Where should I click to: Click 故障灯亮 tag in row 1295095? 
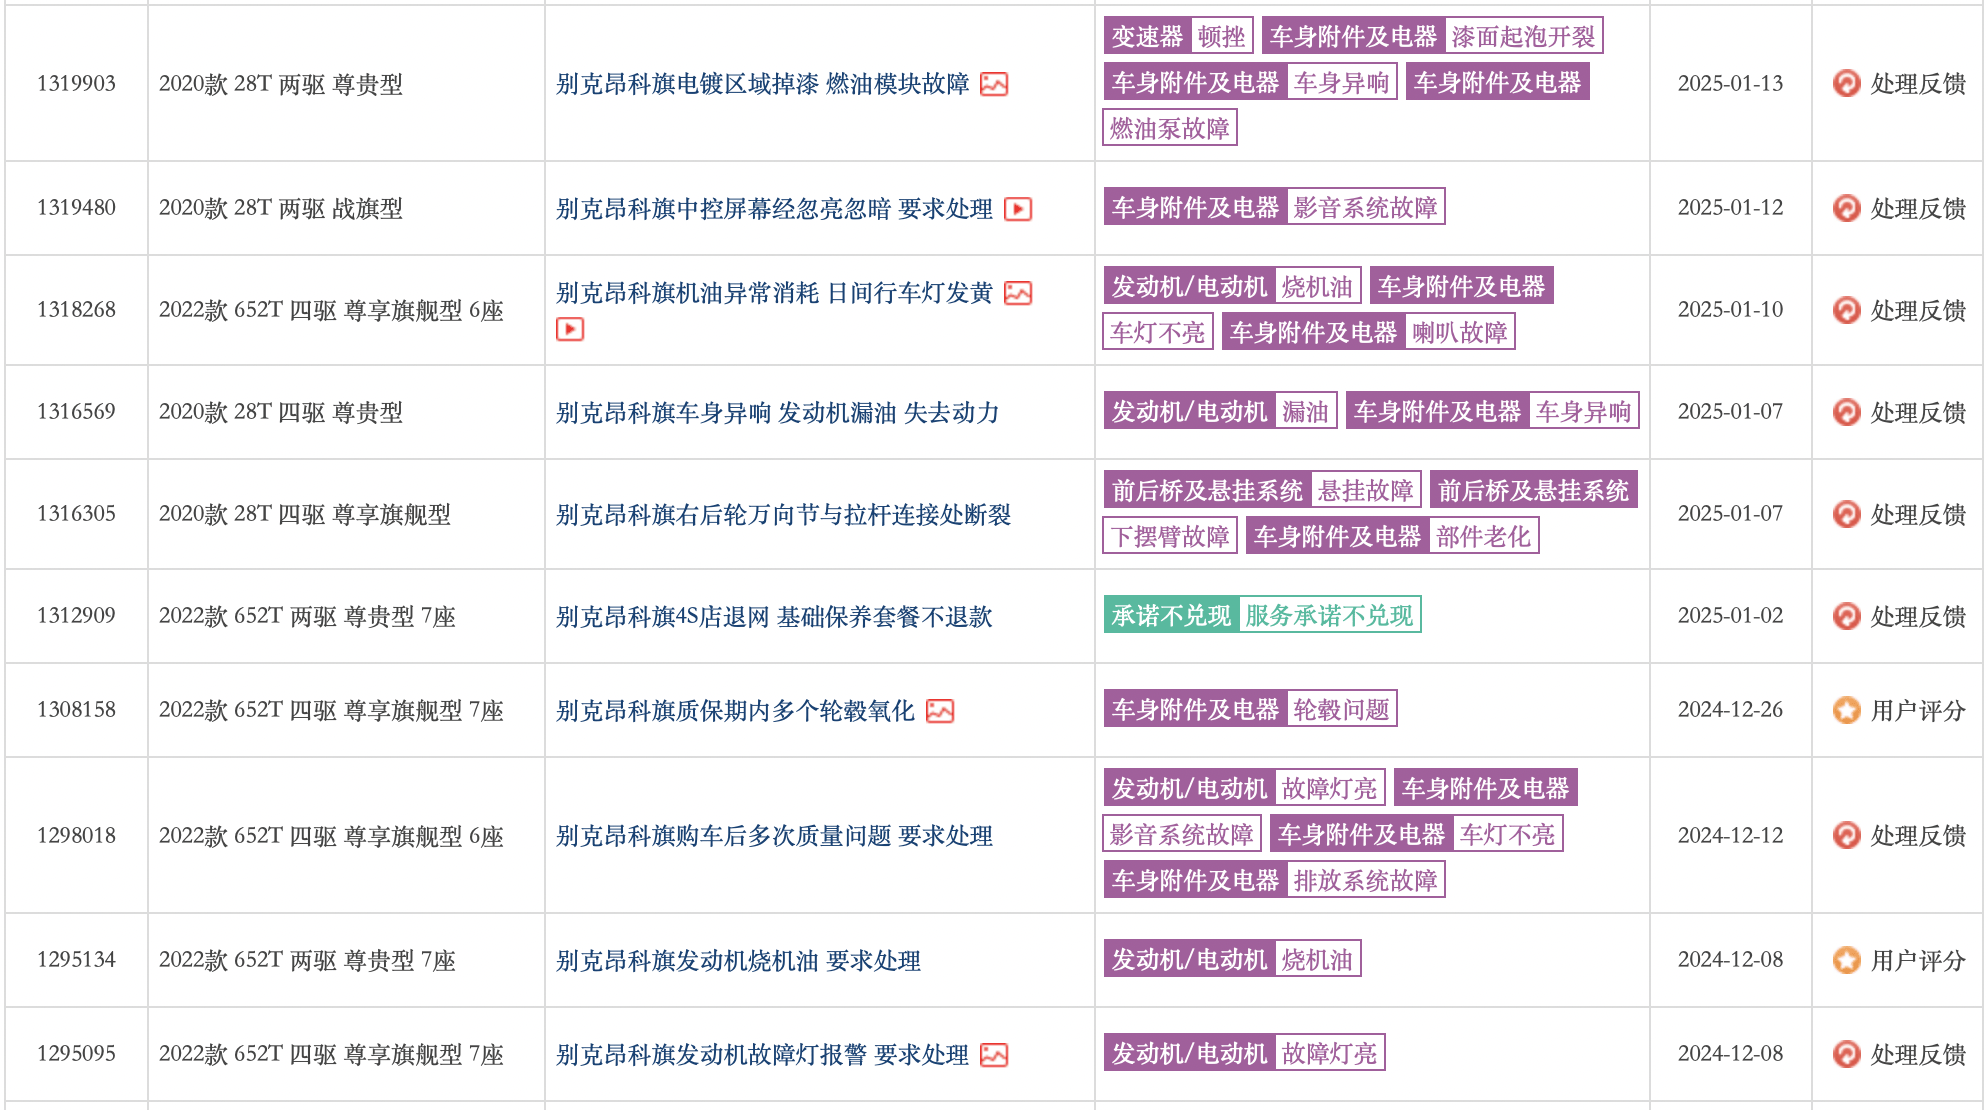click(x=1329, y=1054)
